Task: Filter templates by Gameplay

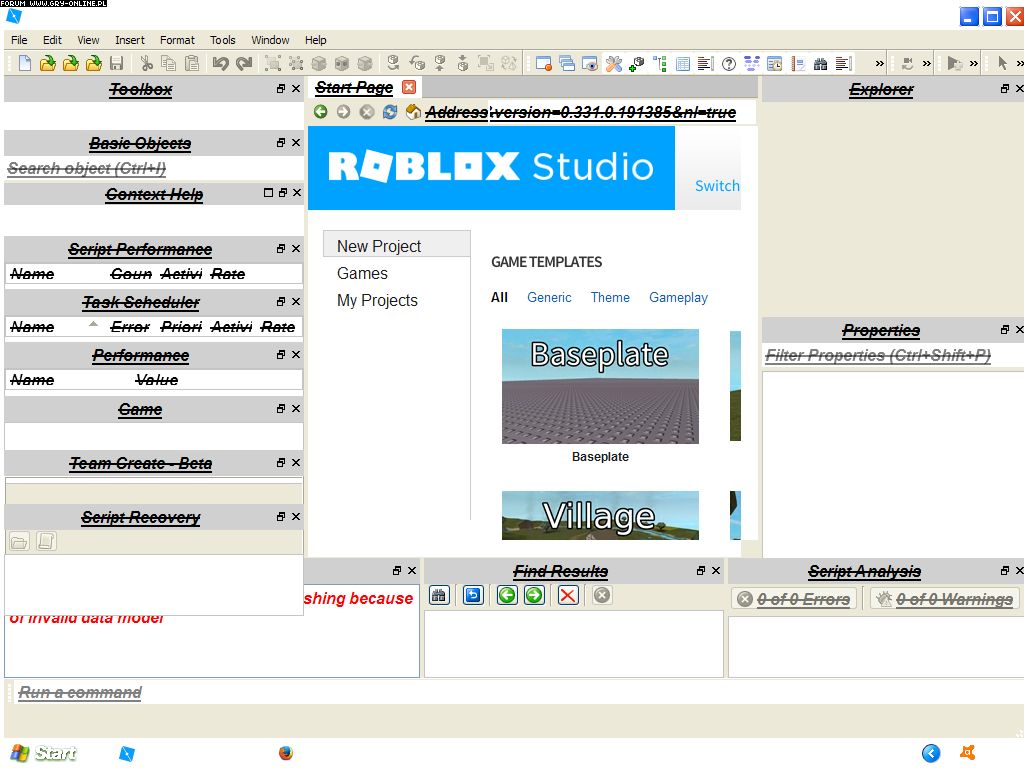Action: pos(678,297)
